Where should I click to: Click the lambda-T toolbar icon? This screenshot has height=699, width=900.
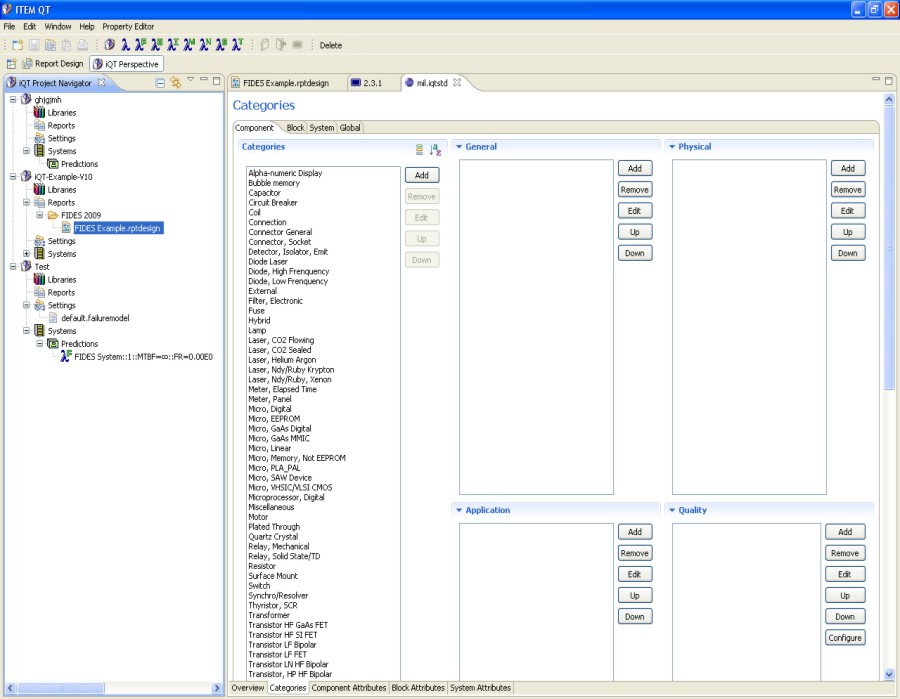click(x=237, y=45)
